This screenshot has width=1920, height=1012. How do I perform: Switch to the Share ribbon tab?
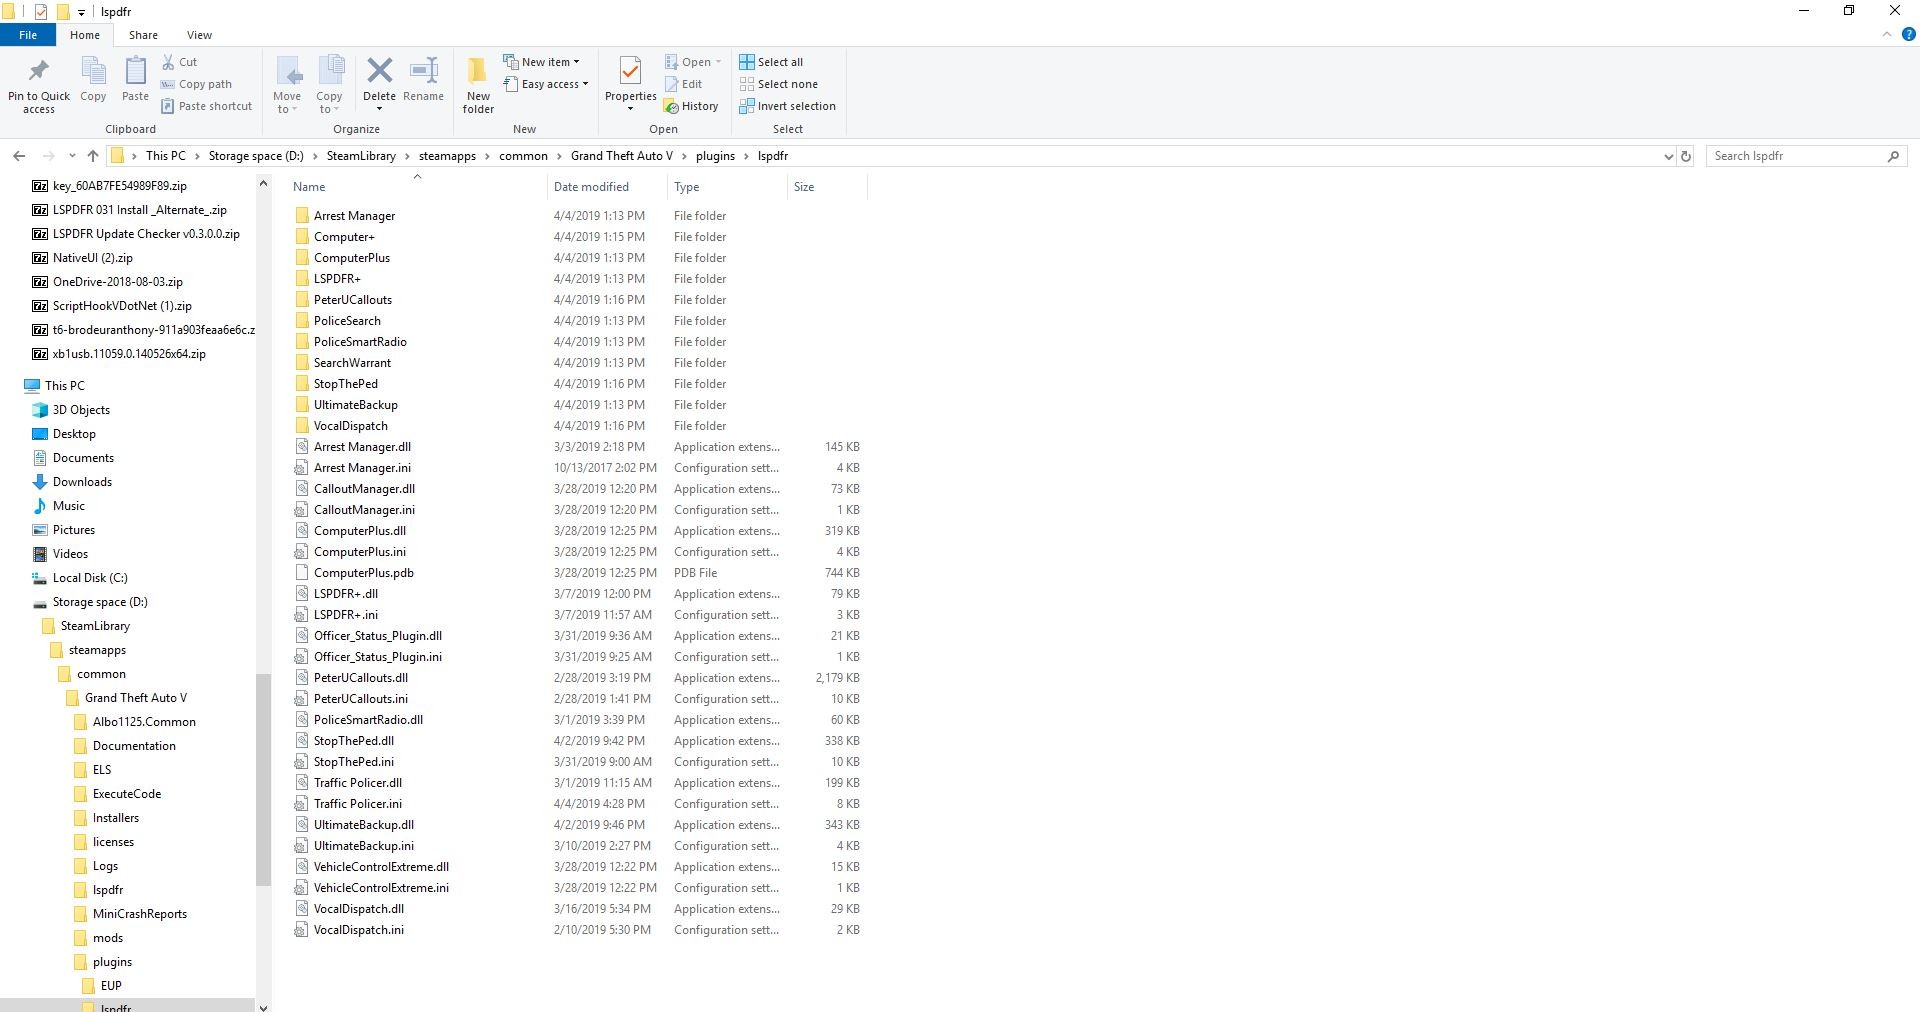click(x=143, y=35)
